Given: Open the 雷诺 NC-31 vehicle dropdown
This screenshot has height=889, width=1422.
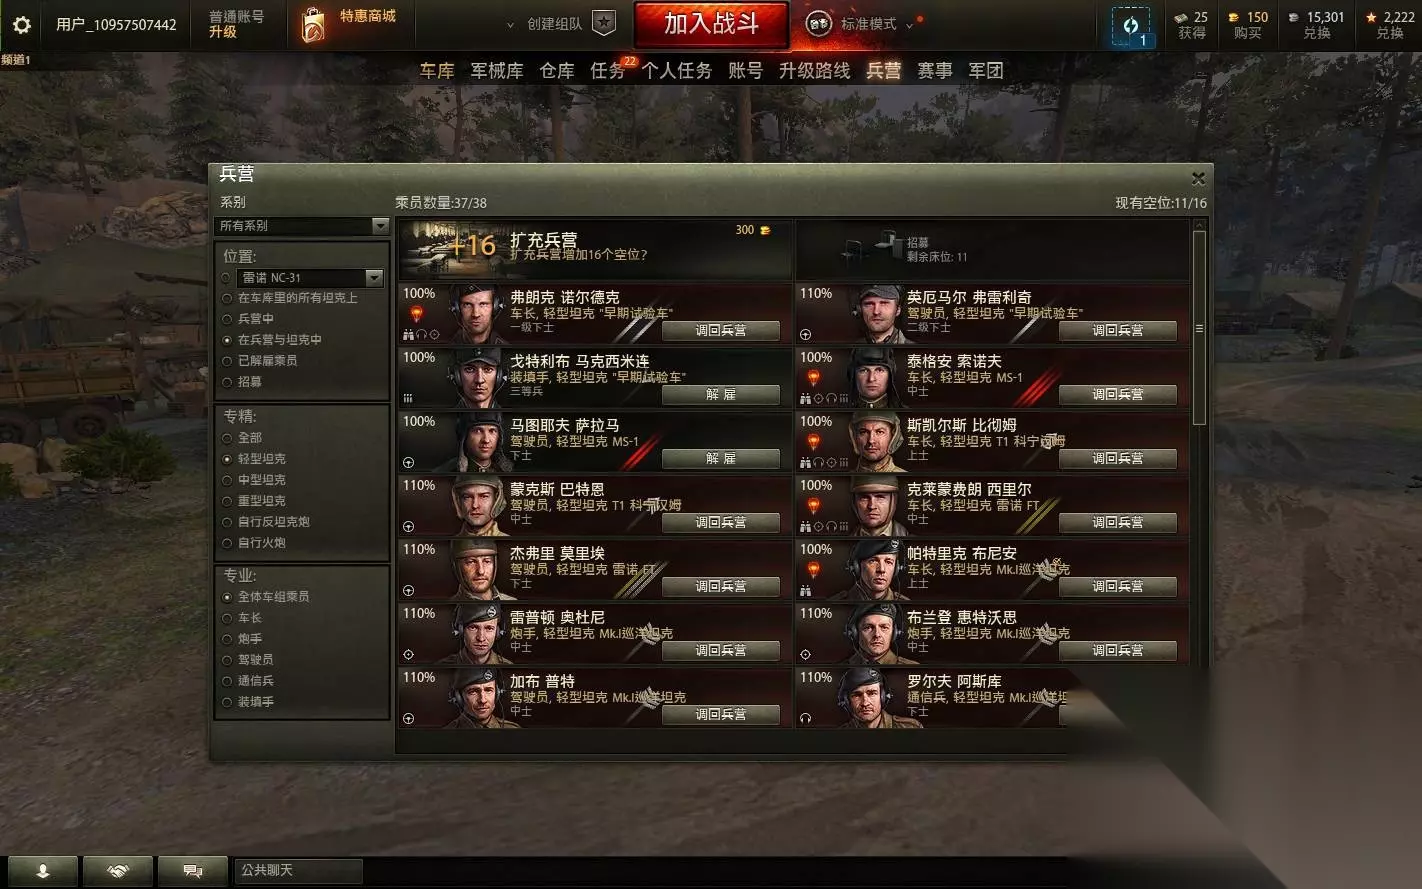Looking at the screenshot, I should 311,278.
